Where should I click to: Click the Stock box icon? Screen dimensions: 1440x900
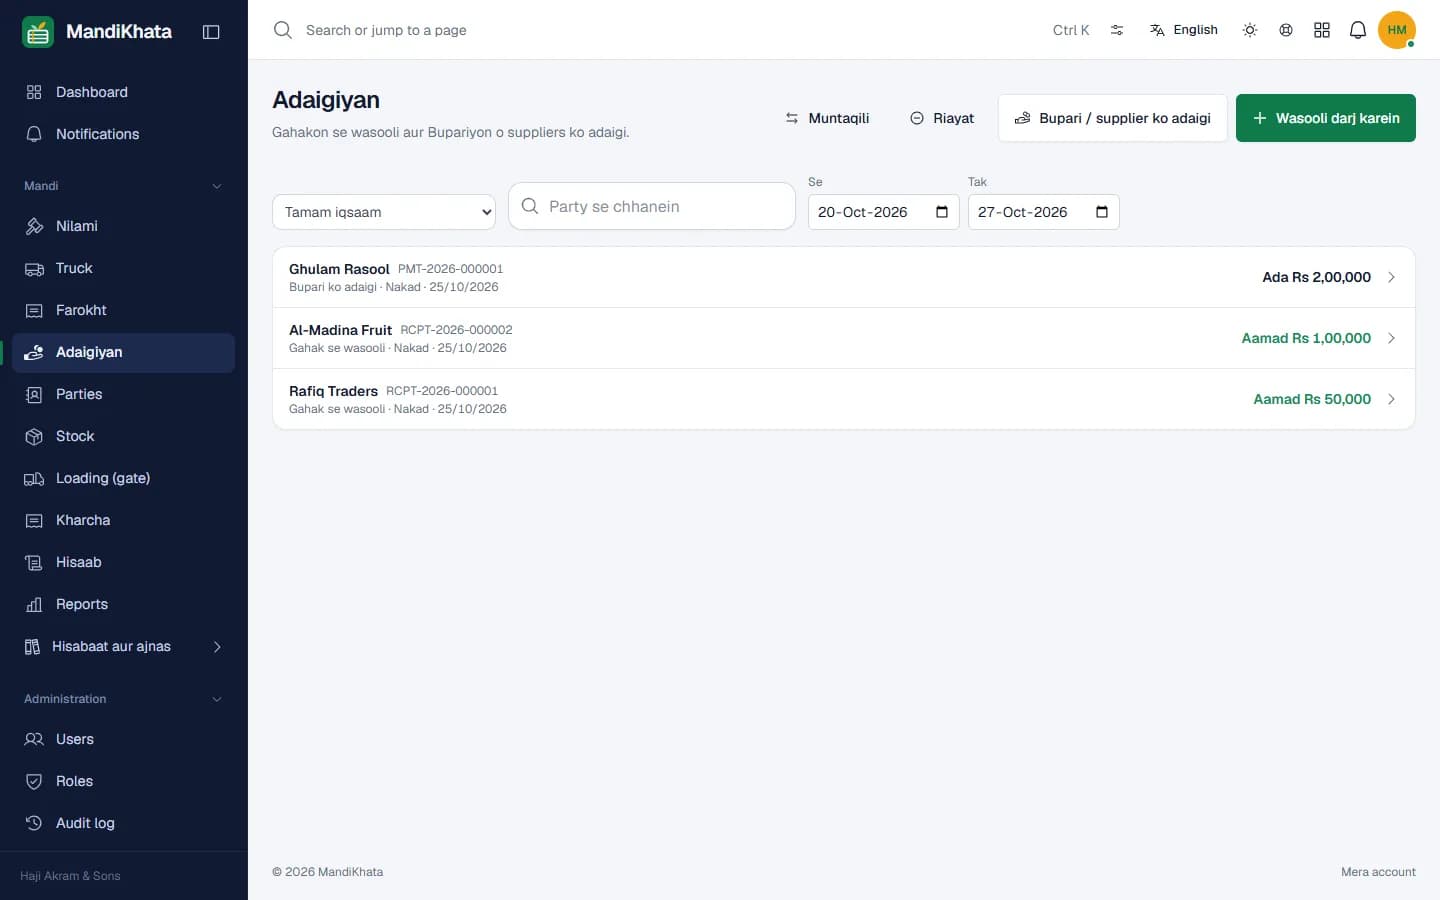pos(34,436)
